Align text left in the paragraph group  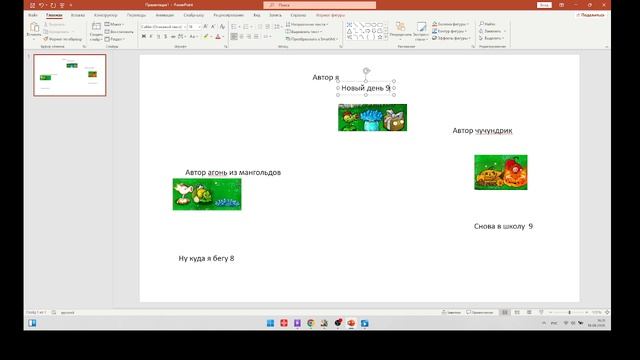click(234, 37)
